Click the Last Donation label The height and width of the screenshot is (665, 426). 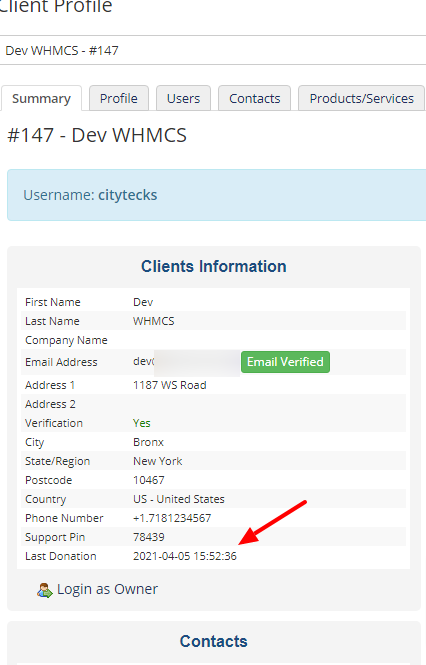[x=61, y=556]
